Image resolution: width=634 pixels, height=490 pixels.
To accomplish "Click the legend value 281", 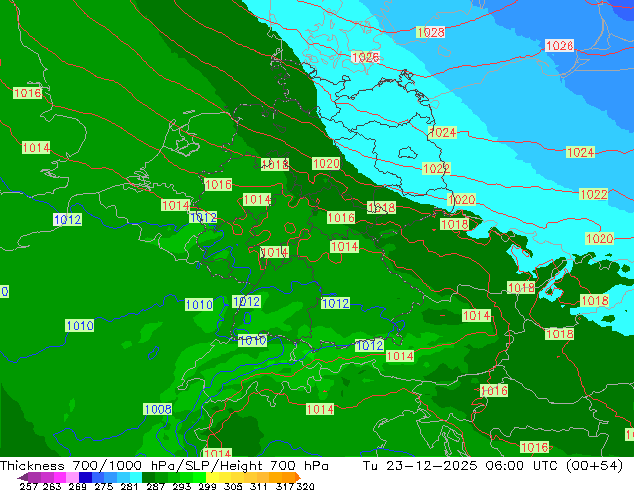I will click(129, 486).
